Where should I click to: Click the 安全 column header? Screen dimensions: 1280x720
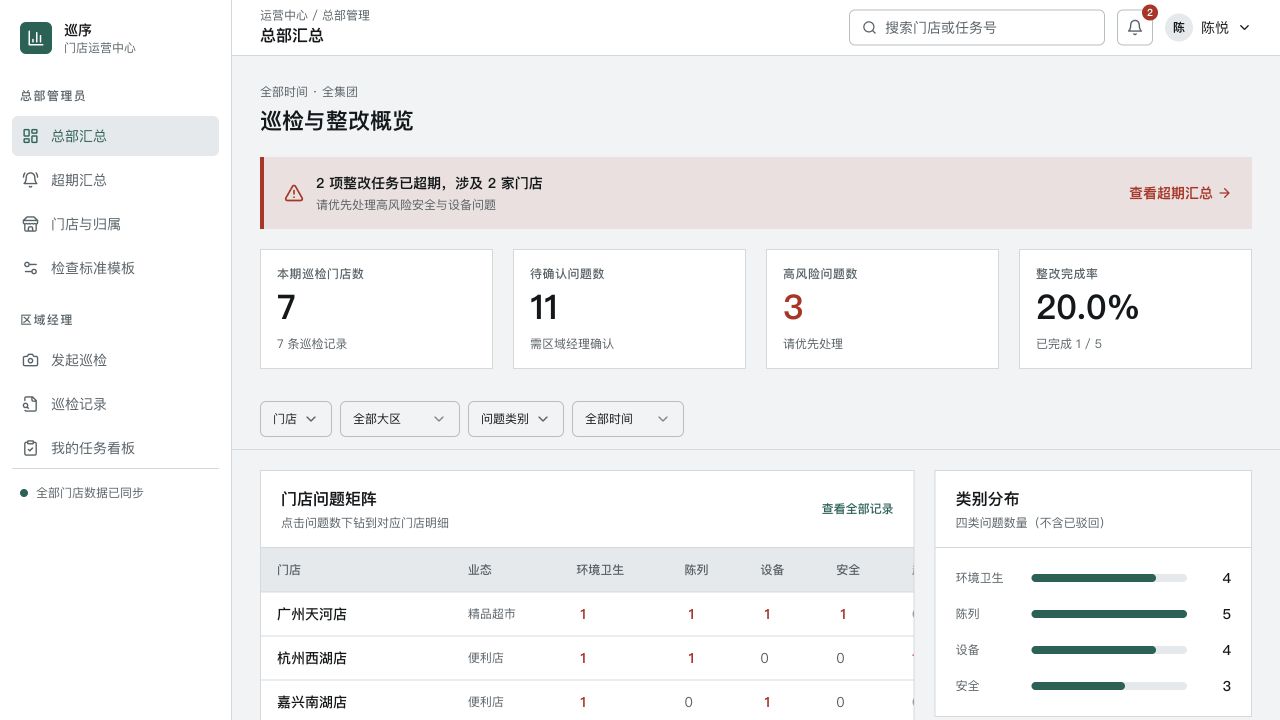(x=848, y=570)
